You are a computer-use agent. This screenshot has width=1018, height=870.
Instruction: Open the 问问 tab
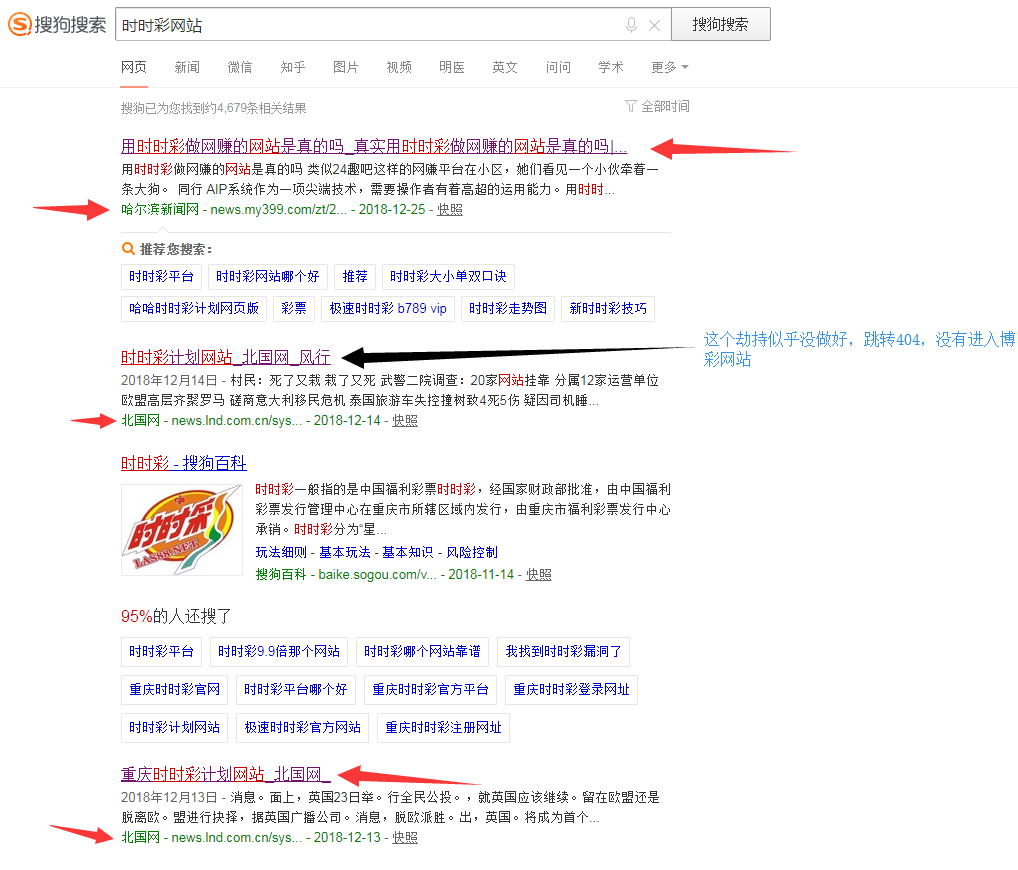pos(558,68)
